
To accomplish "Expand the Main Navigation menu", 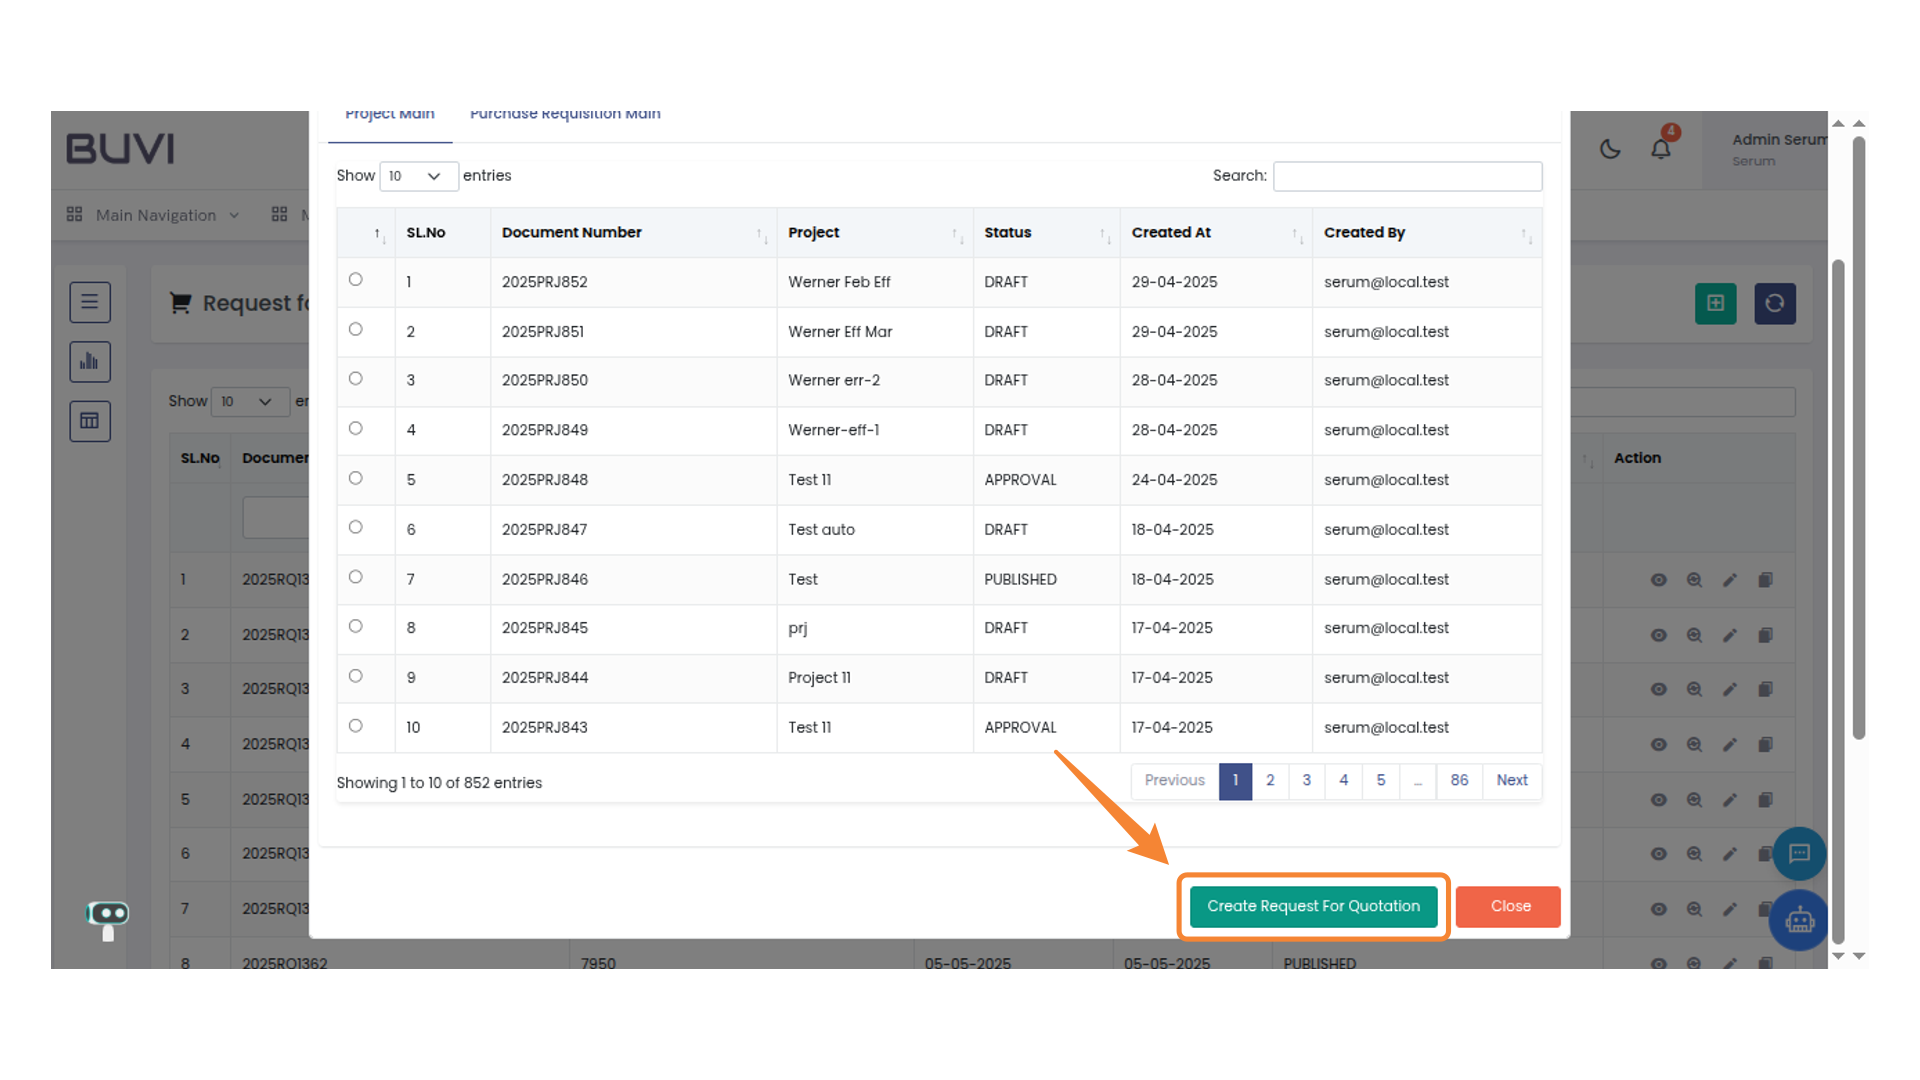I will (153, 214).
